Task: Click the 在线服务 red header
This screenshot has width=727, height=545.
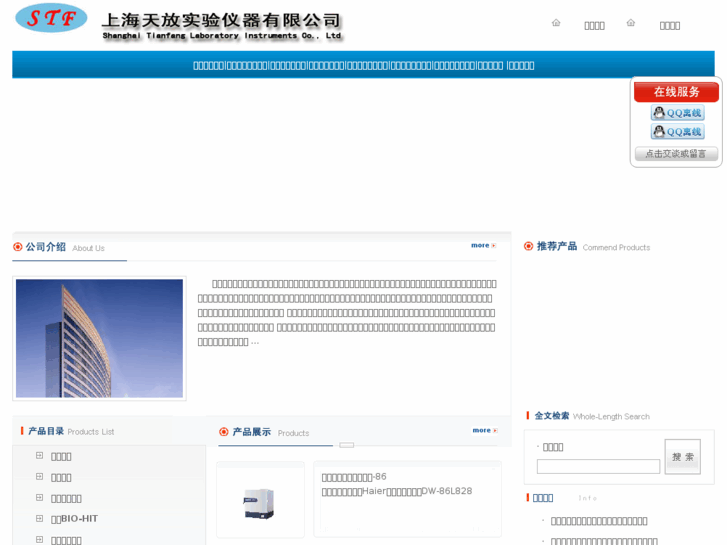Action: pos(676,92)
